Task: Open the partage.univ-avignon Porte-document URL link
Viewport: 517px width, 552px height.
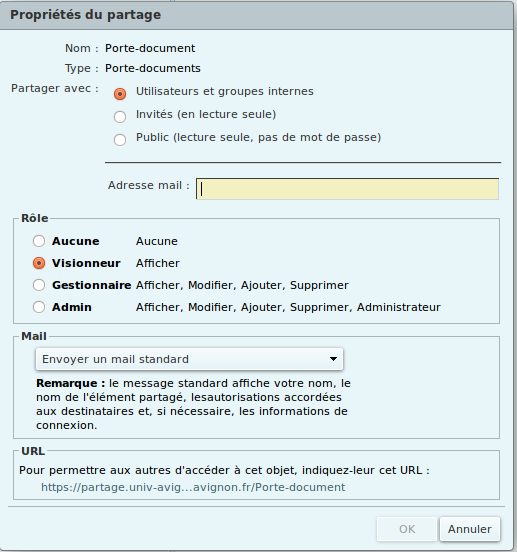Action: click(193, 487)
